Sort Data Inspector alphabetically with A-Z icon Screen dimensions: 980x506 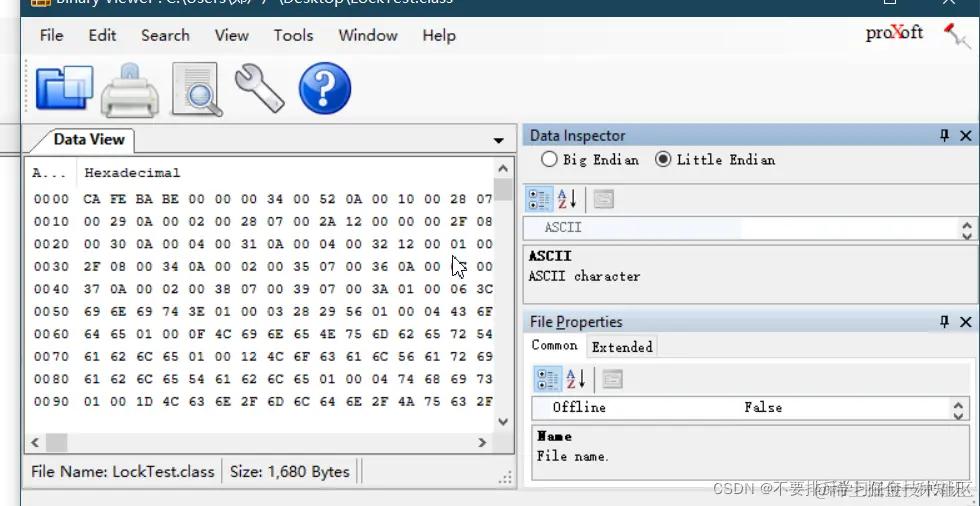[x=566, y=199]
